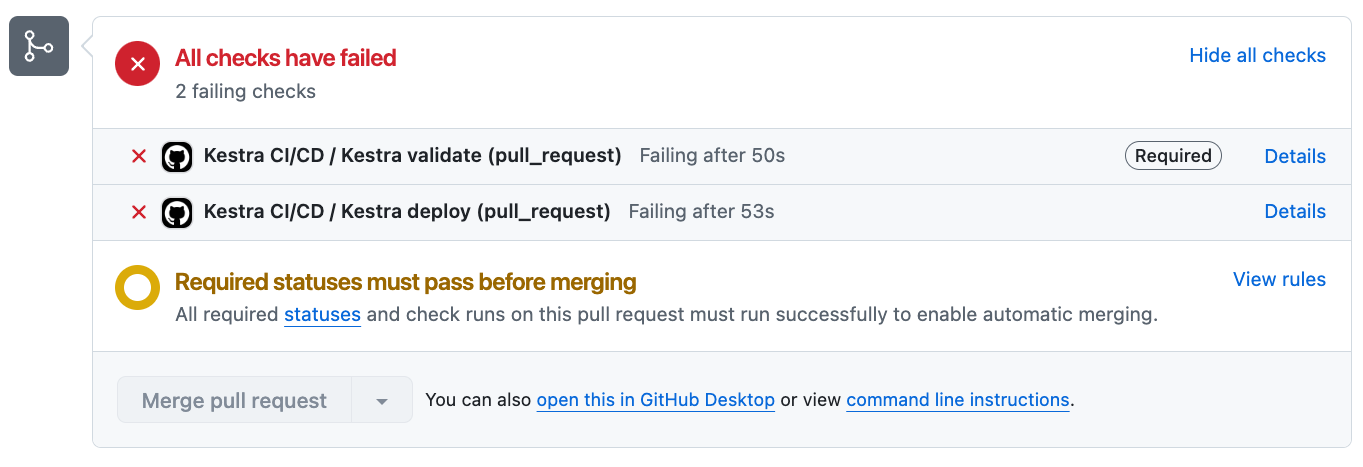Follow the 'statuses' hyperlink

pos(322,315)
